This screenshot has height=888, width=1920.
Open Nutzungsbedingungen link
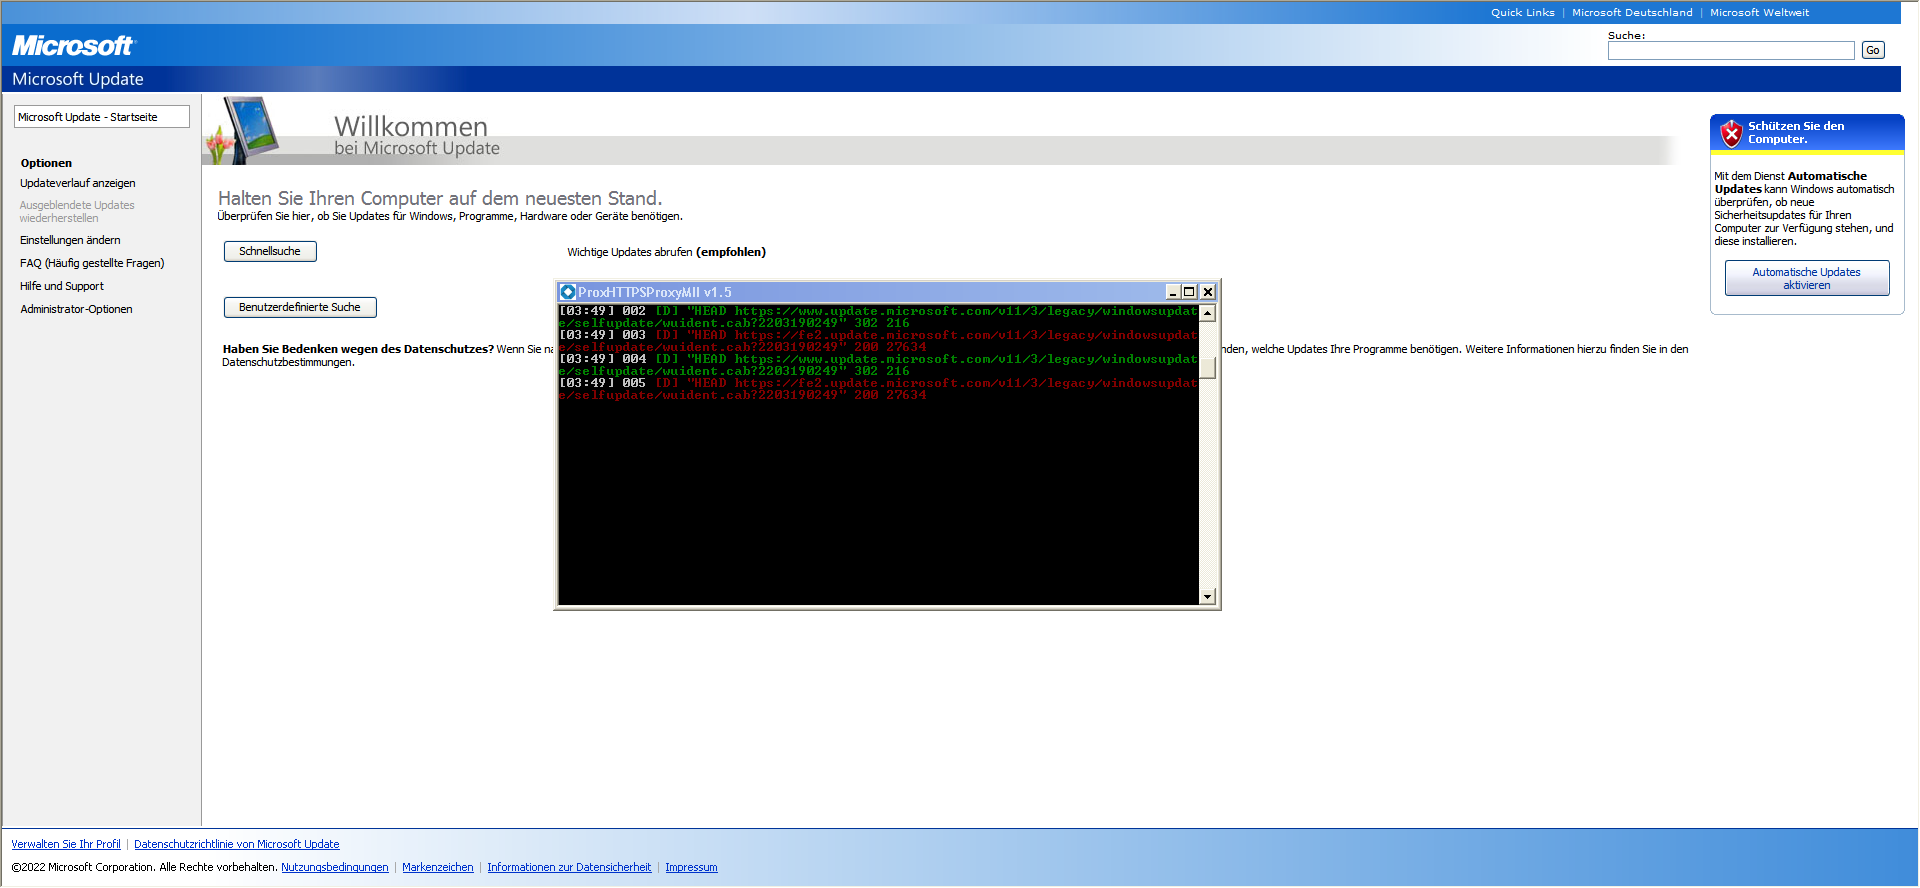(x=335, y=867)
